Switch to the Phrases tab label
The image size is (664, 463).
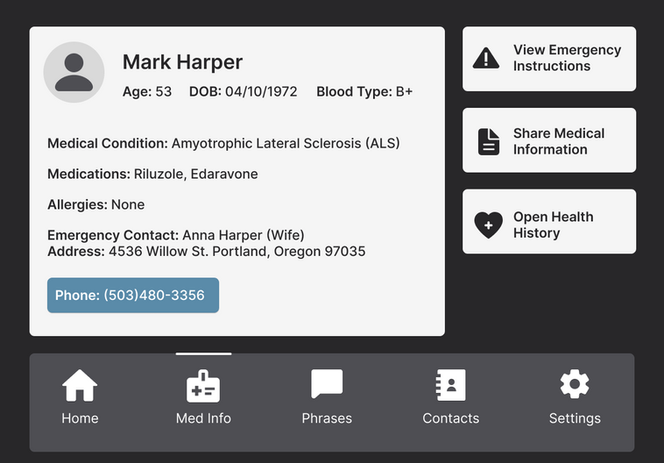(327, 418)
